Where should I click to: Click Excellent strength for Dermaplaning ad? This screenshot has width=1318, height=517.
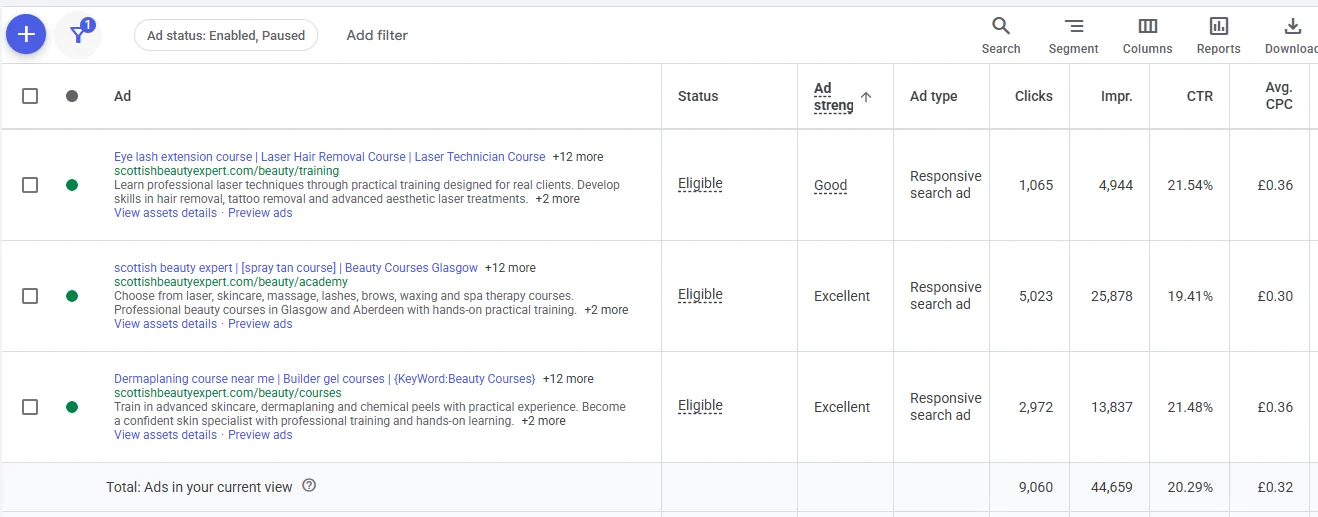click(842, 407)
